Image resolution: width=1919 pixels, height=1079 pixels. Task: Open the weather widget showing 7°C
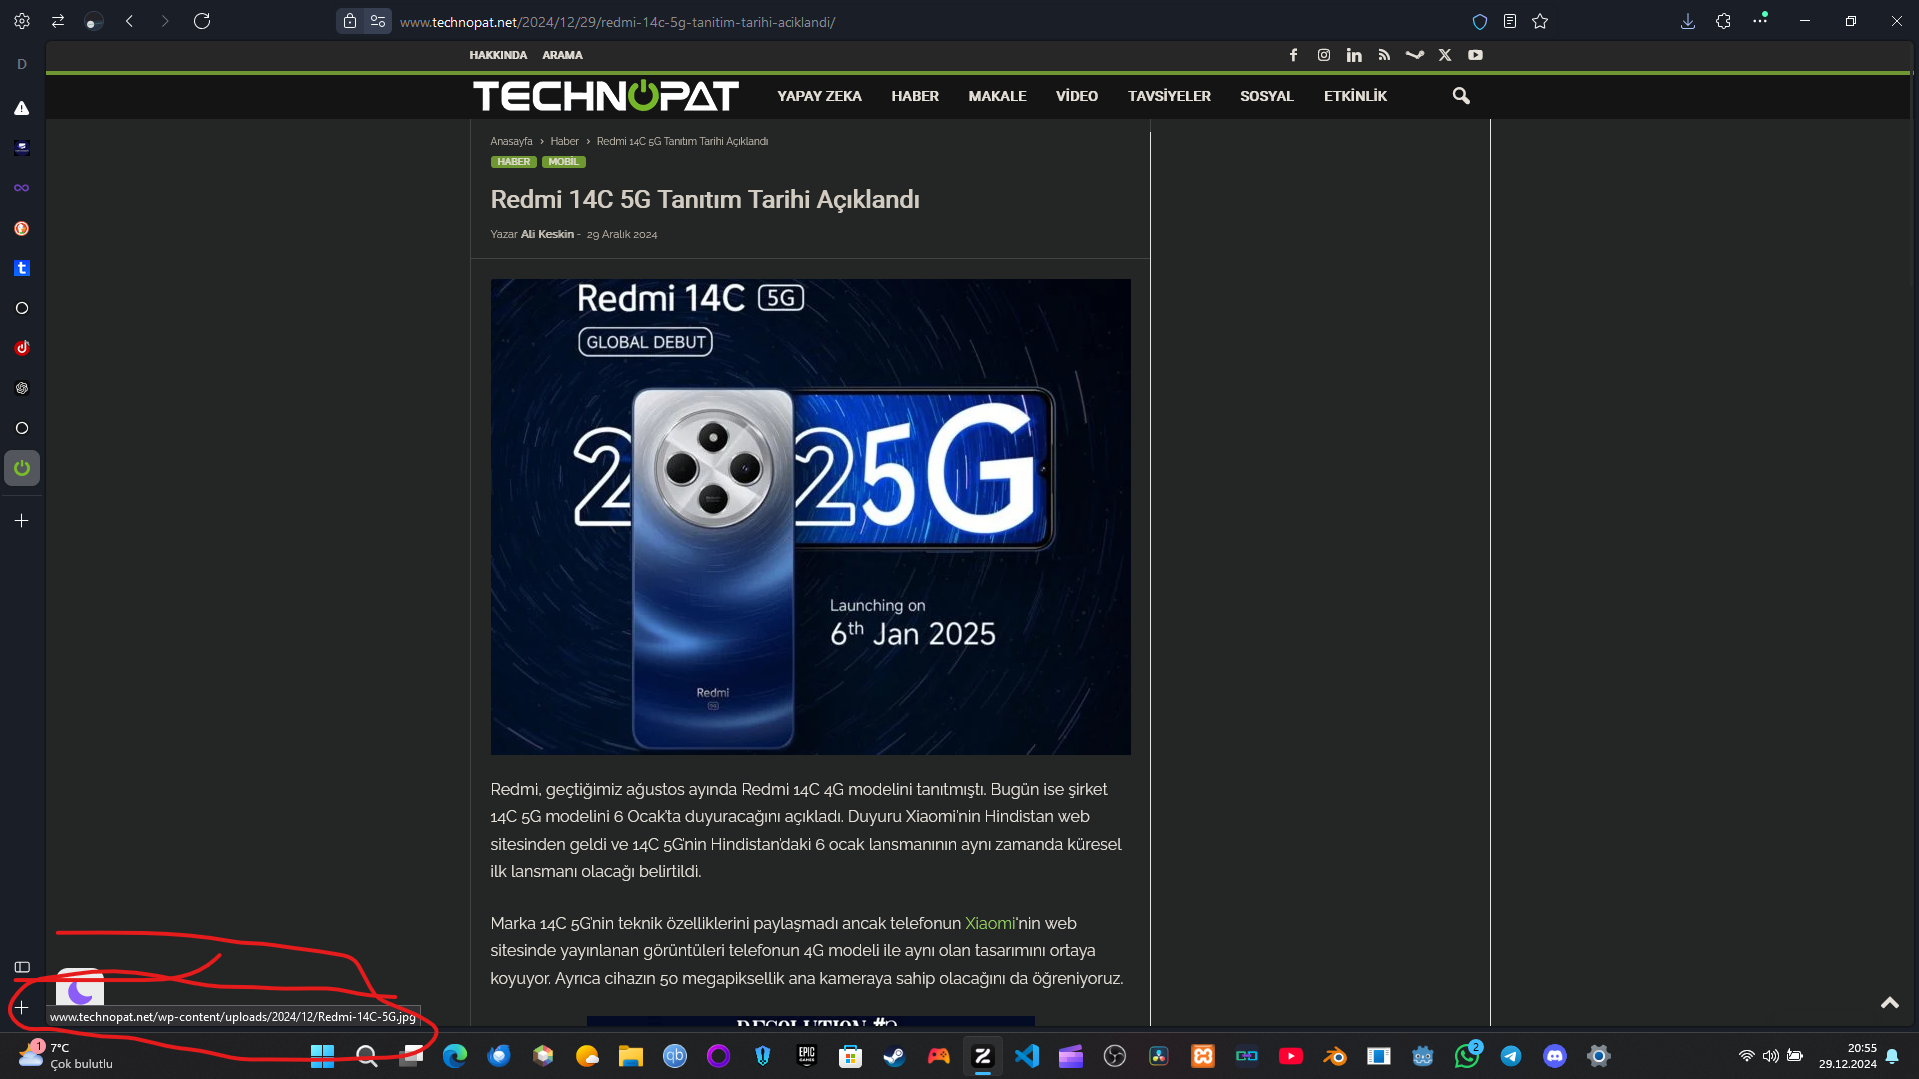(x=66, y=1055)
